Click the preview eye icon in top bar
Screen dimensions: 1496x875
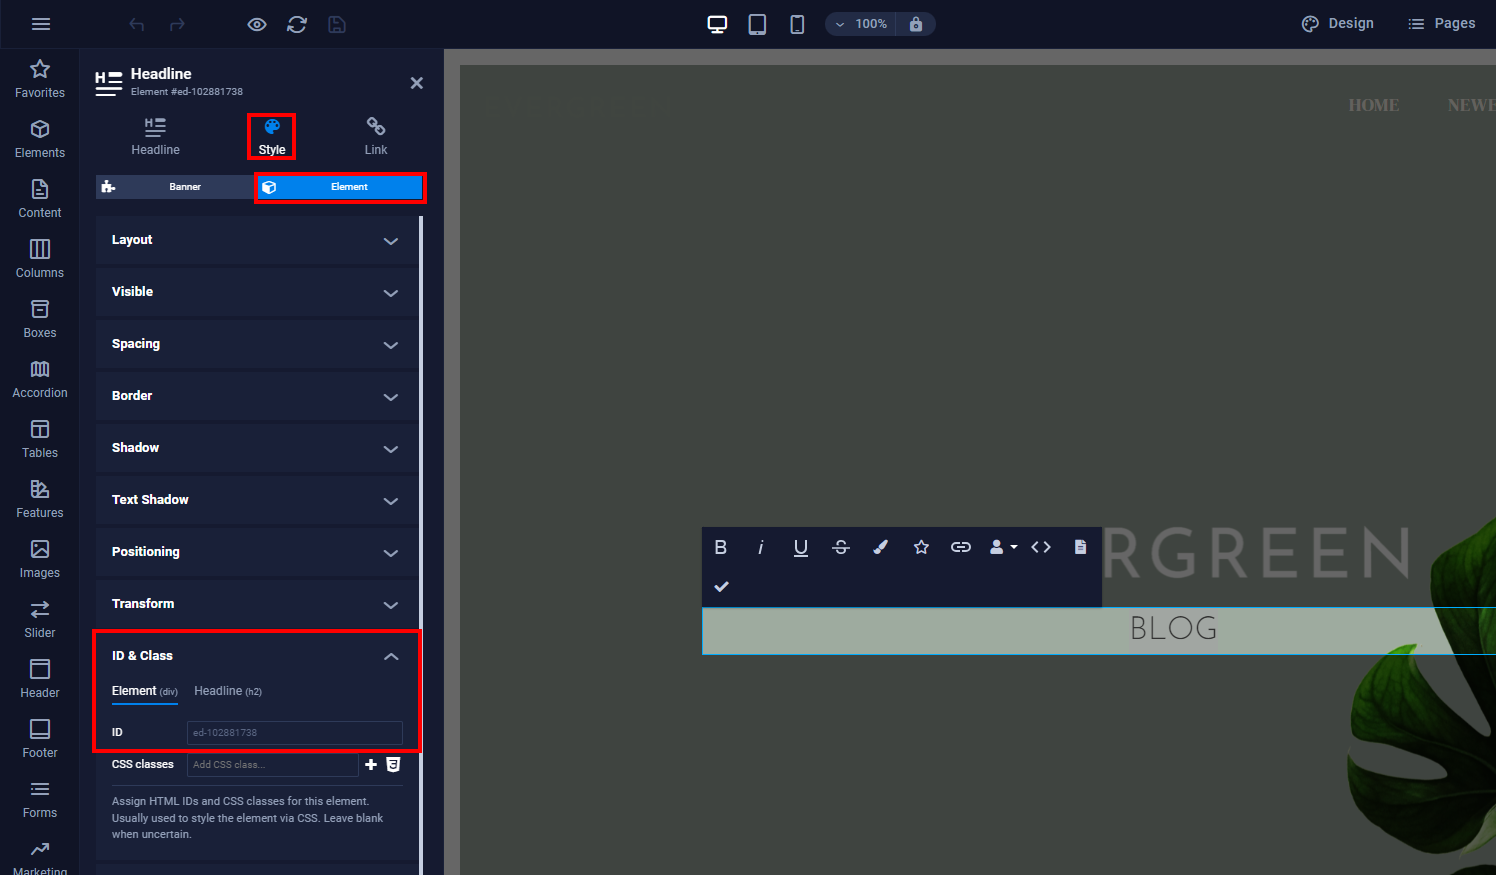click(257, 24)
